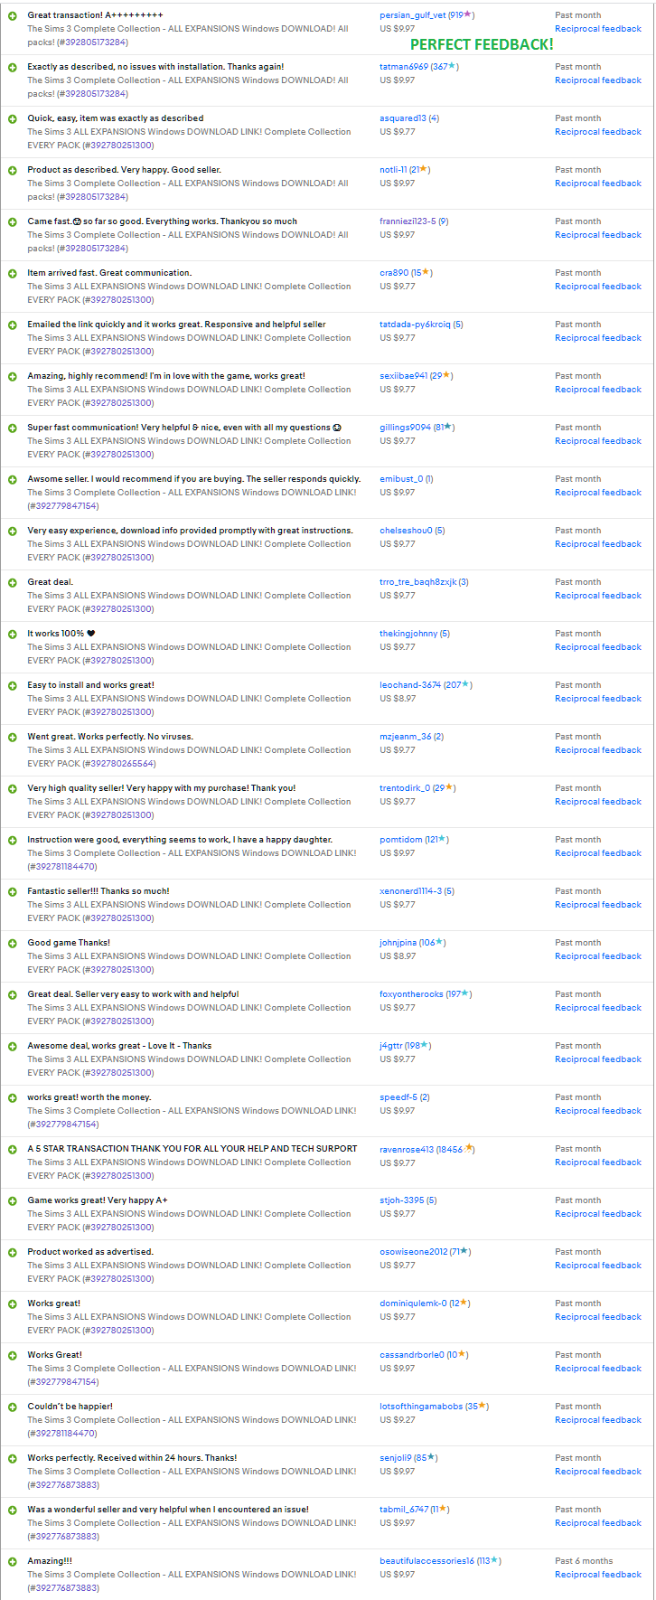Screen dimensions: 656x1600
Task: Click positive icon beside "Fantastic seller!!! Thanks so much!"
Action: click(x=12, y=891)
